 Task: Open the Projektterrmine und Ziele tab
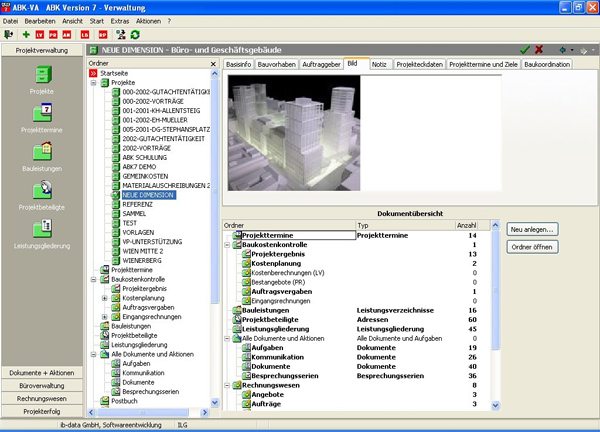pos(482,63)
